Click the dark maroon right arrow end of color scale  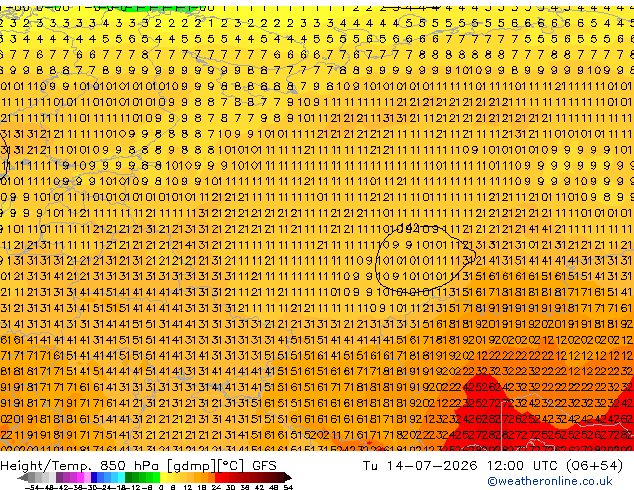(x=288, y=478)
